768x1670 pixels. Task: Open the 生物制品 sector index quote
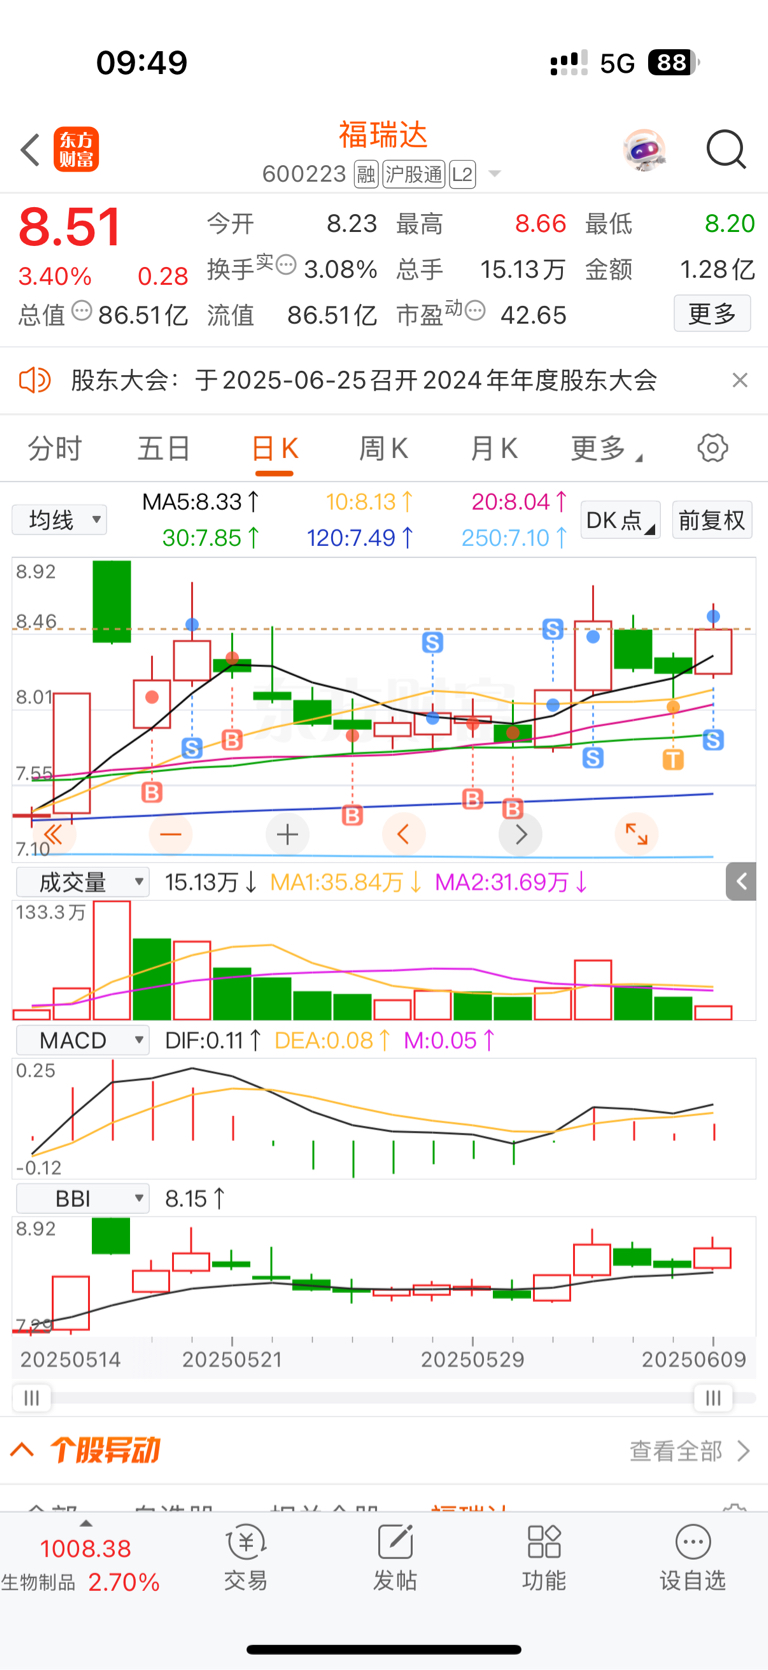coord(81,1566)
